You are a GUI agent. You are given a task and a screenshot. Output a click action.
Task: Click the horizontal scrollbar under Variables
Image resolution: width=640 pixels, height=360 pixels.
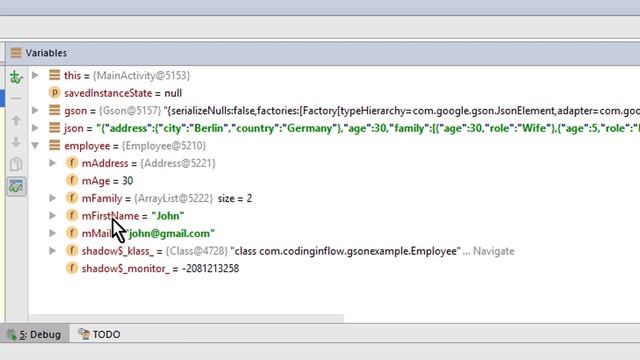pyautogui.click(x=186, y=318)
